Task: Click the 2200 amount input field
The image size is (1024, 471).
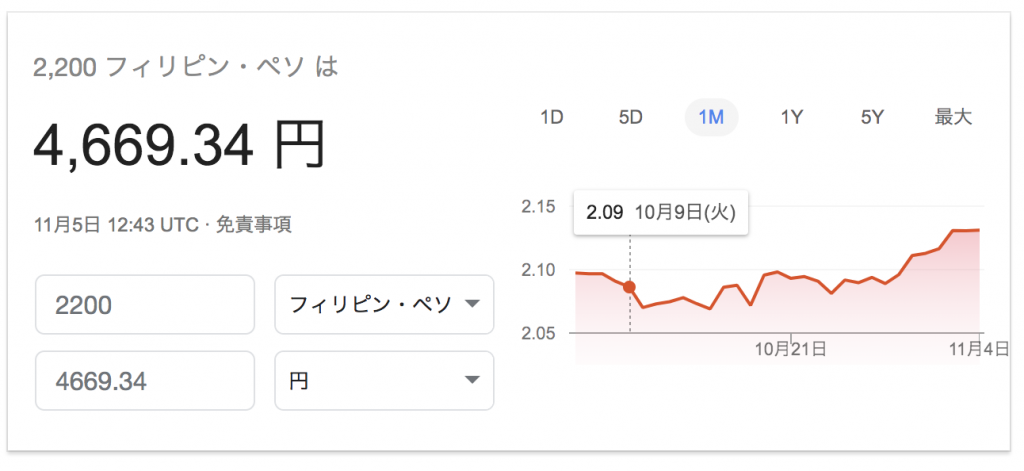Action: pyautogui.click(x=145, y=304)
